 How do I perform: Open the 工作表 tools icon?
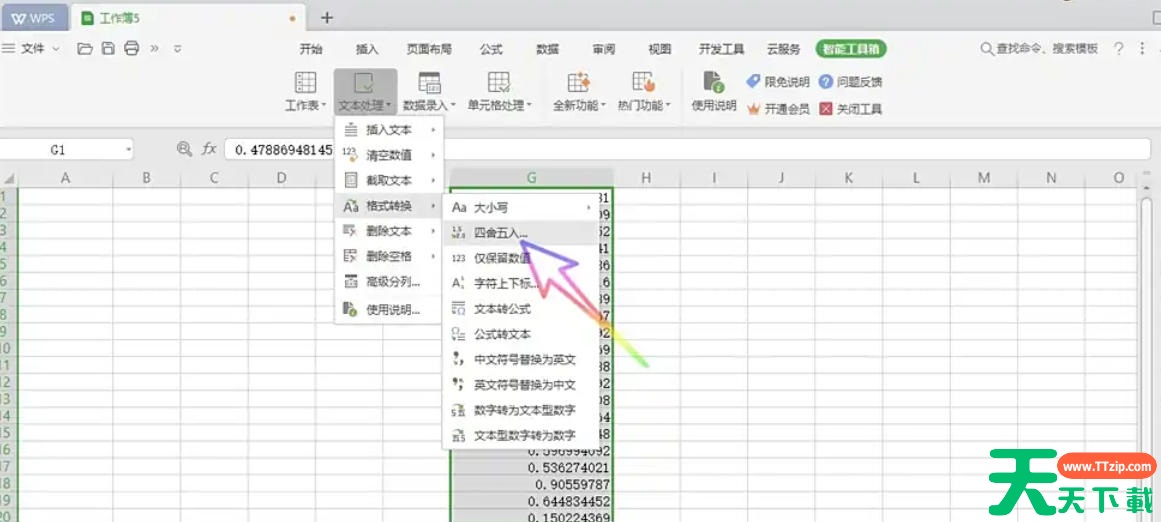[305, 82]
